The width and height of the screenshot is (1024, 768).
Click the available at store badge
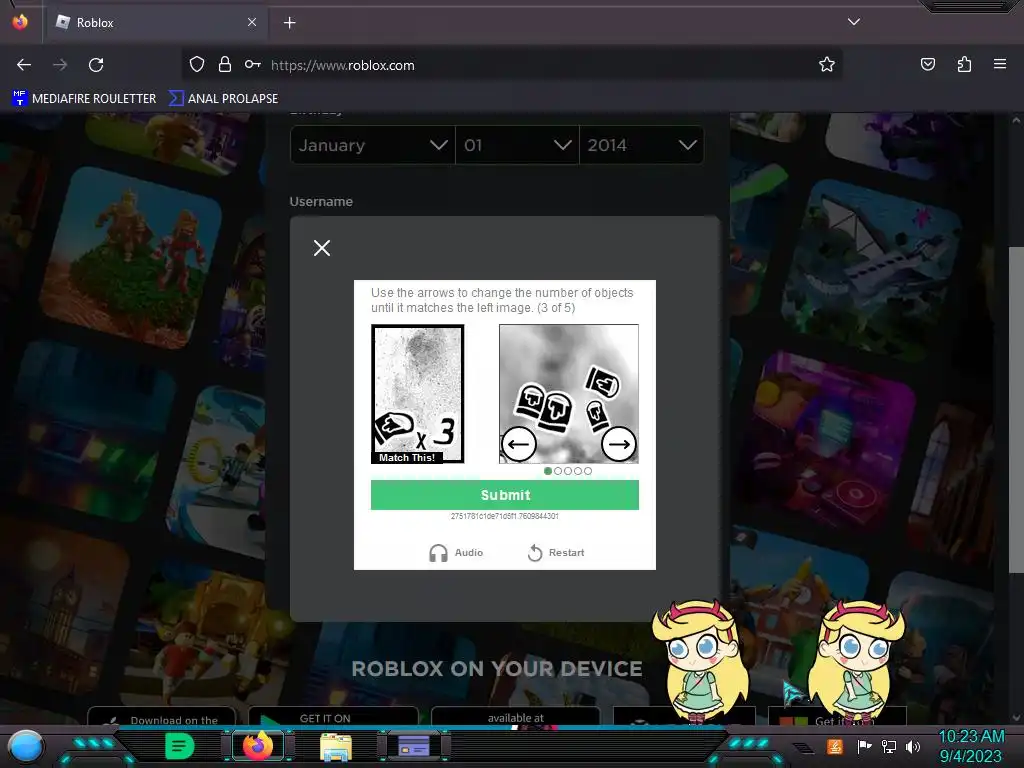pos(515,716)
